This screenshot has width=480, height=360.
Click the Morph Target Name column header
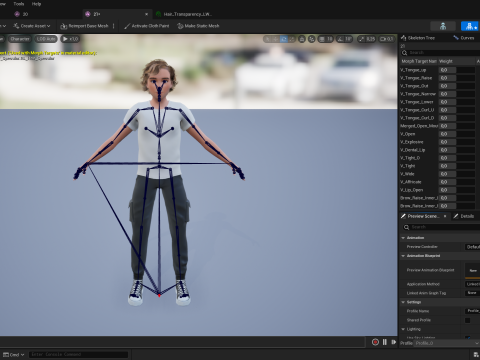419,61
